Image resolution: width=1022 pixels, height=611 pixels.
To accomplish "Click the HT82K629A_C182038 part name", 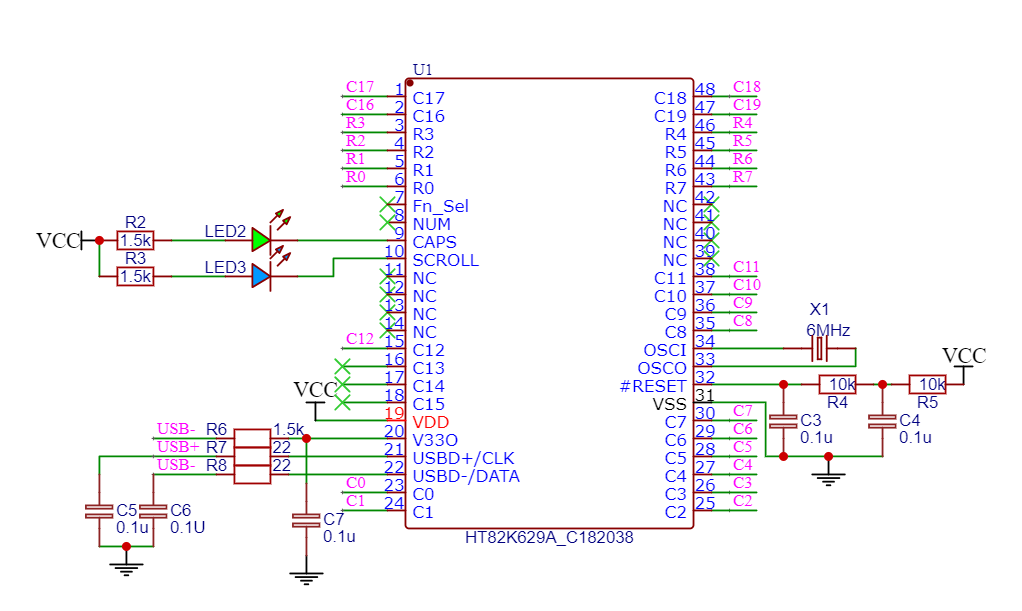I will click(x=549, y=537).
